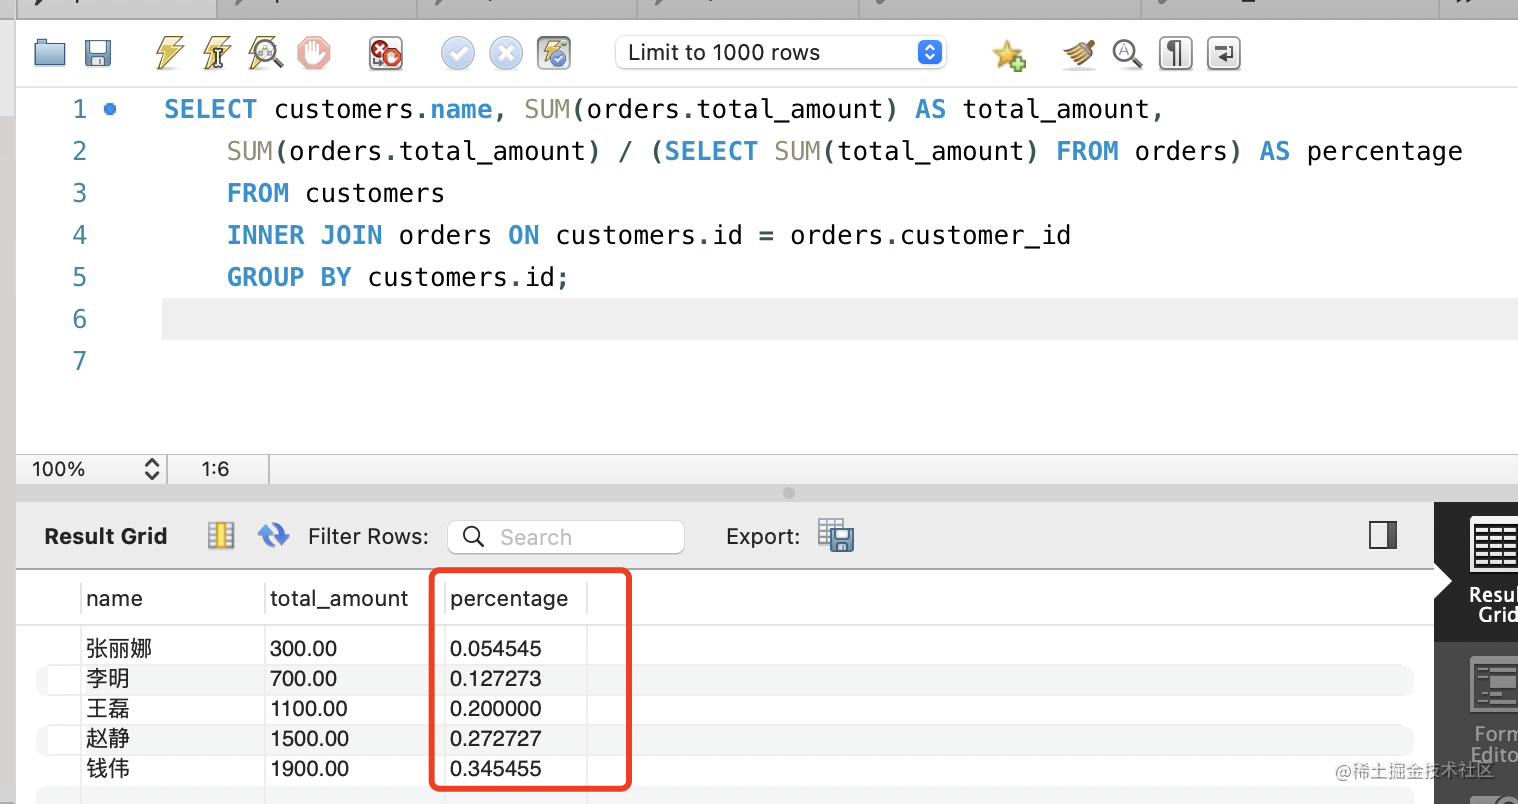
Task: Export result set to file
Action: tap(836, 536)
